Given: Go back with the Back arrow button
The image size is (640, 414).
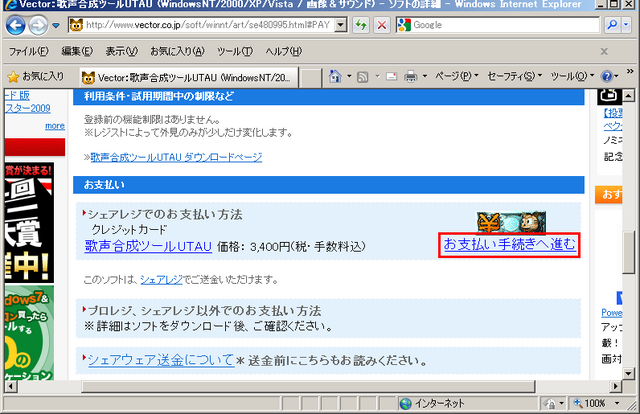Looking at the screenshot, I should (x=16, y=25).
